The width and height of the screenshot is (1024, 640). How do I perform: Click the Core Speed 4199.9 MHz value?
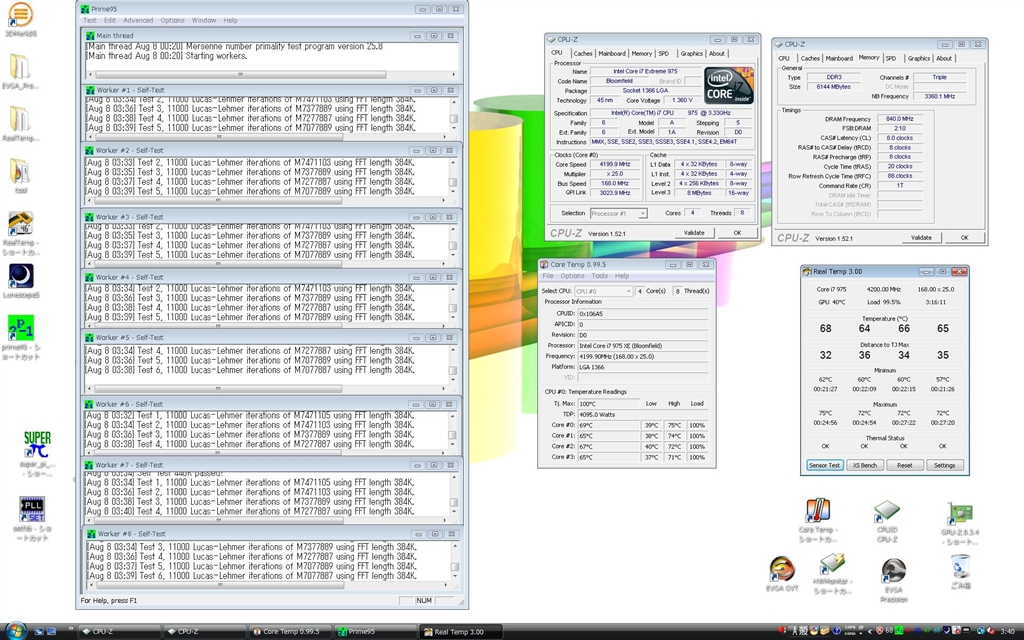point(614,165)
